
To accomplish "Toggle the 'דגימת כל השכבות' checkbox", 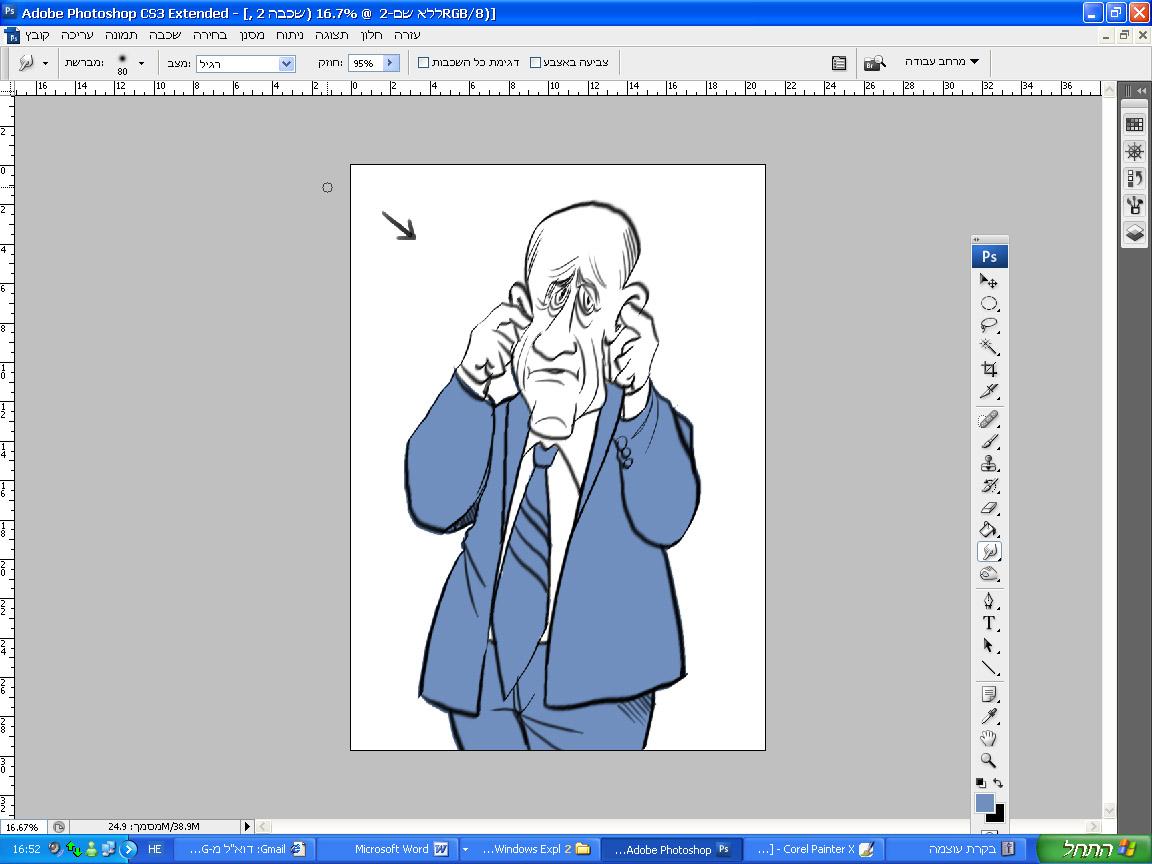I will [423, 63].
